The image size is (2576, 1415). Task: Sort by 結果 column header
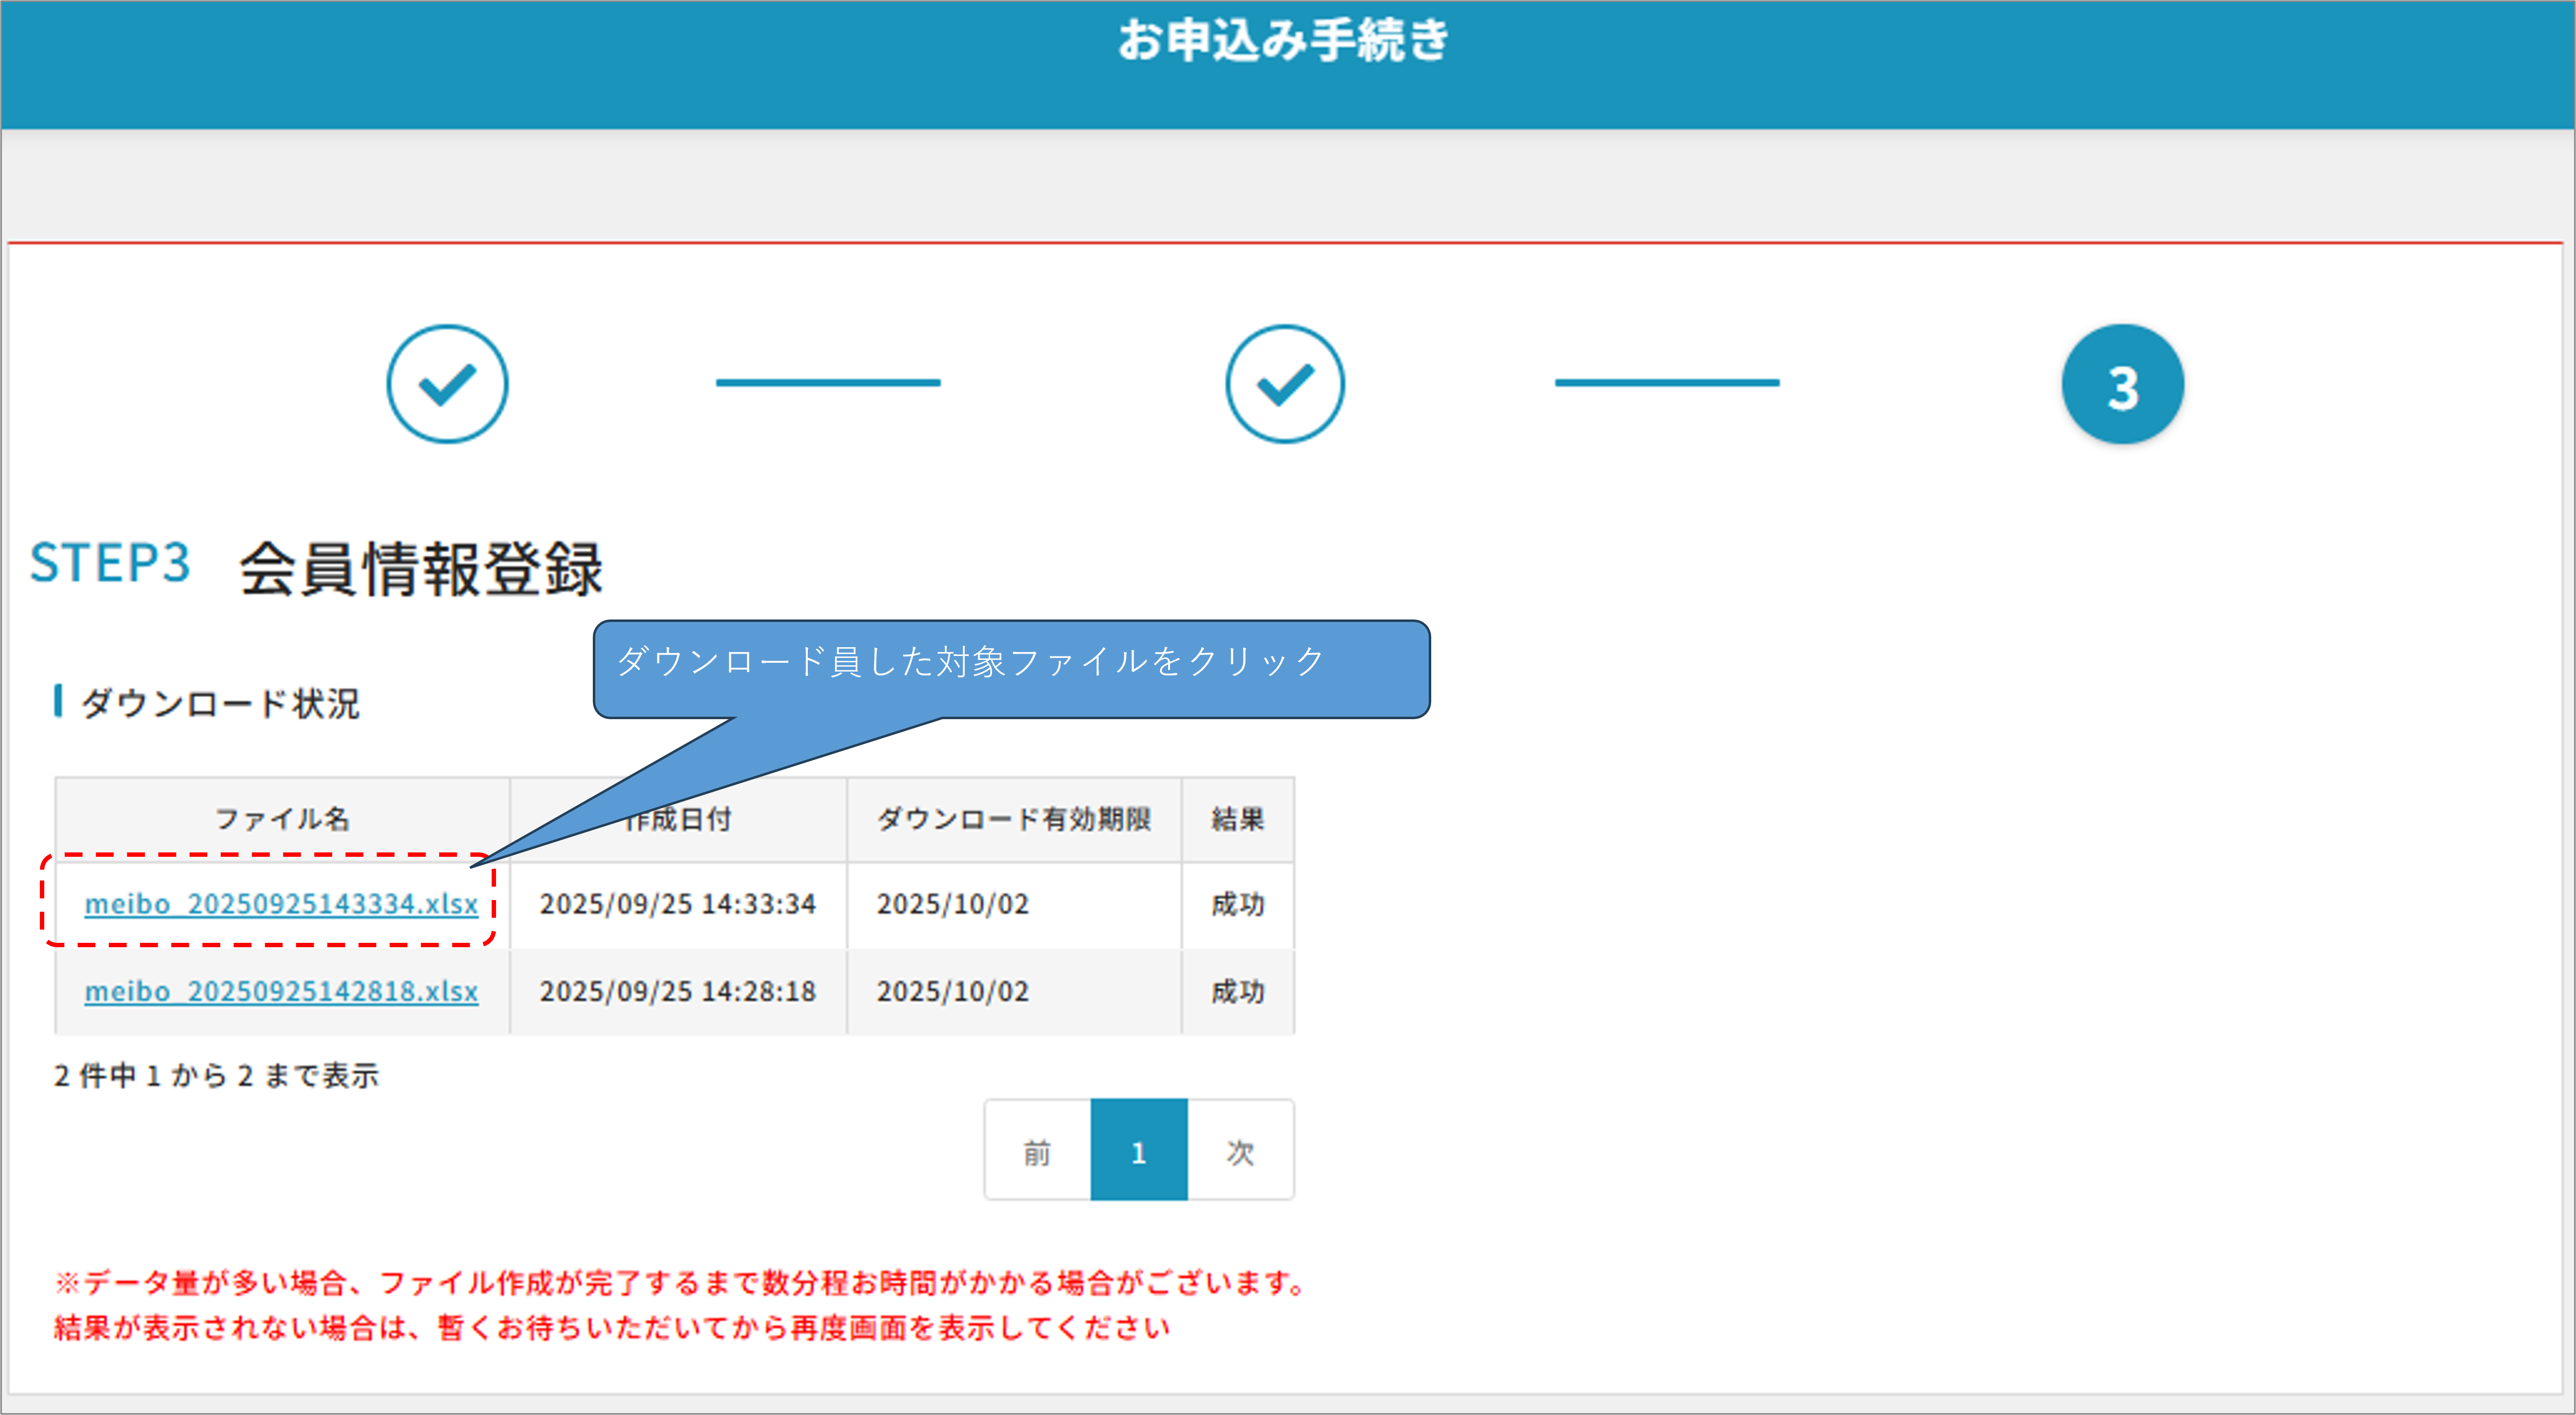[1237, 819]
